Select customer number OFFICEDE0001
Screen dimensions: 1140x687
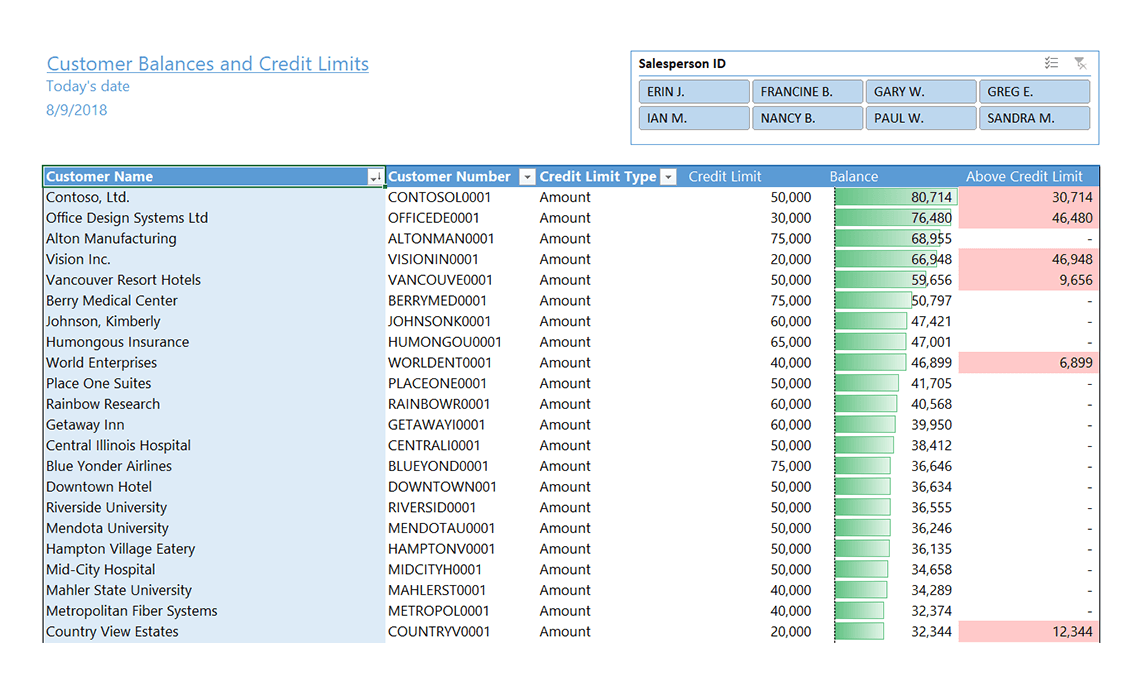433,218
